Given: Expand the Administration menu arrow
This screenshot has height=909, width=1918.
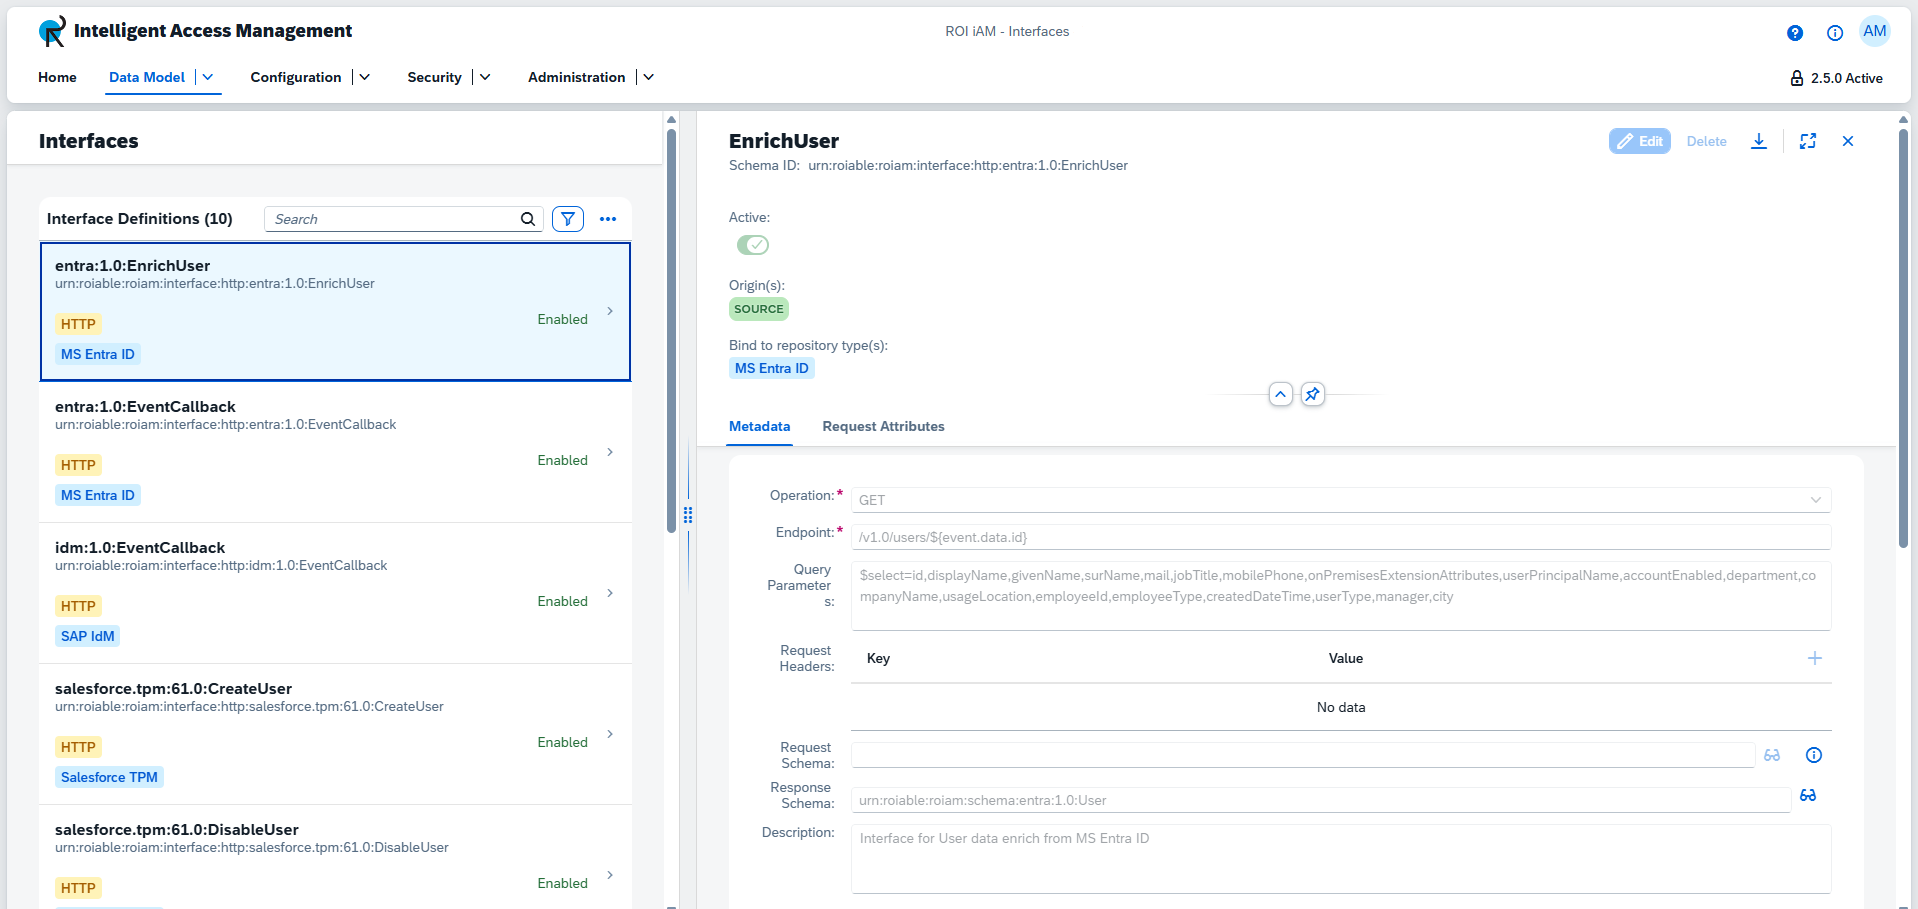Looking at the screenshot, I should coord(648,77).
